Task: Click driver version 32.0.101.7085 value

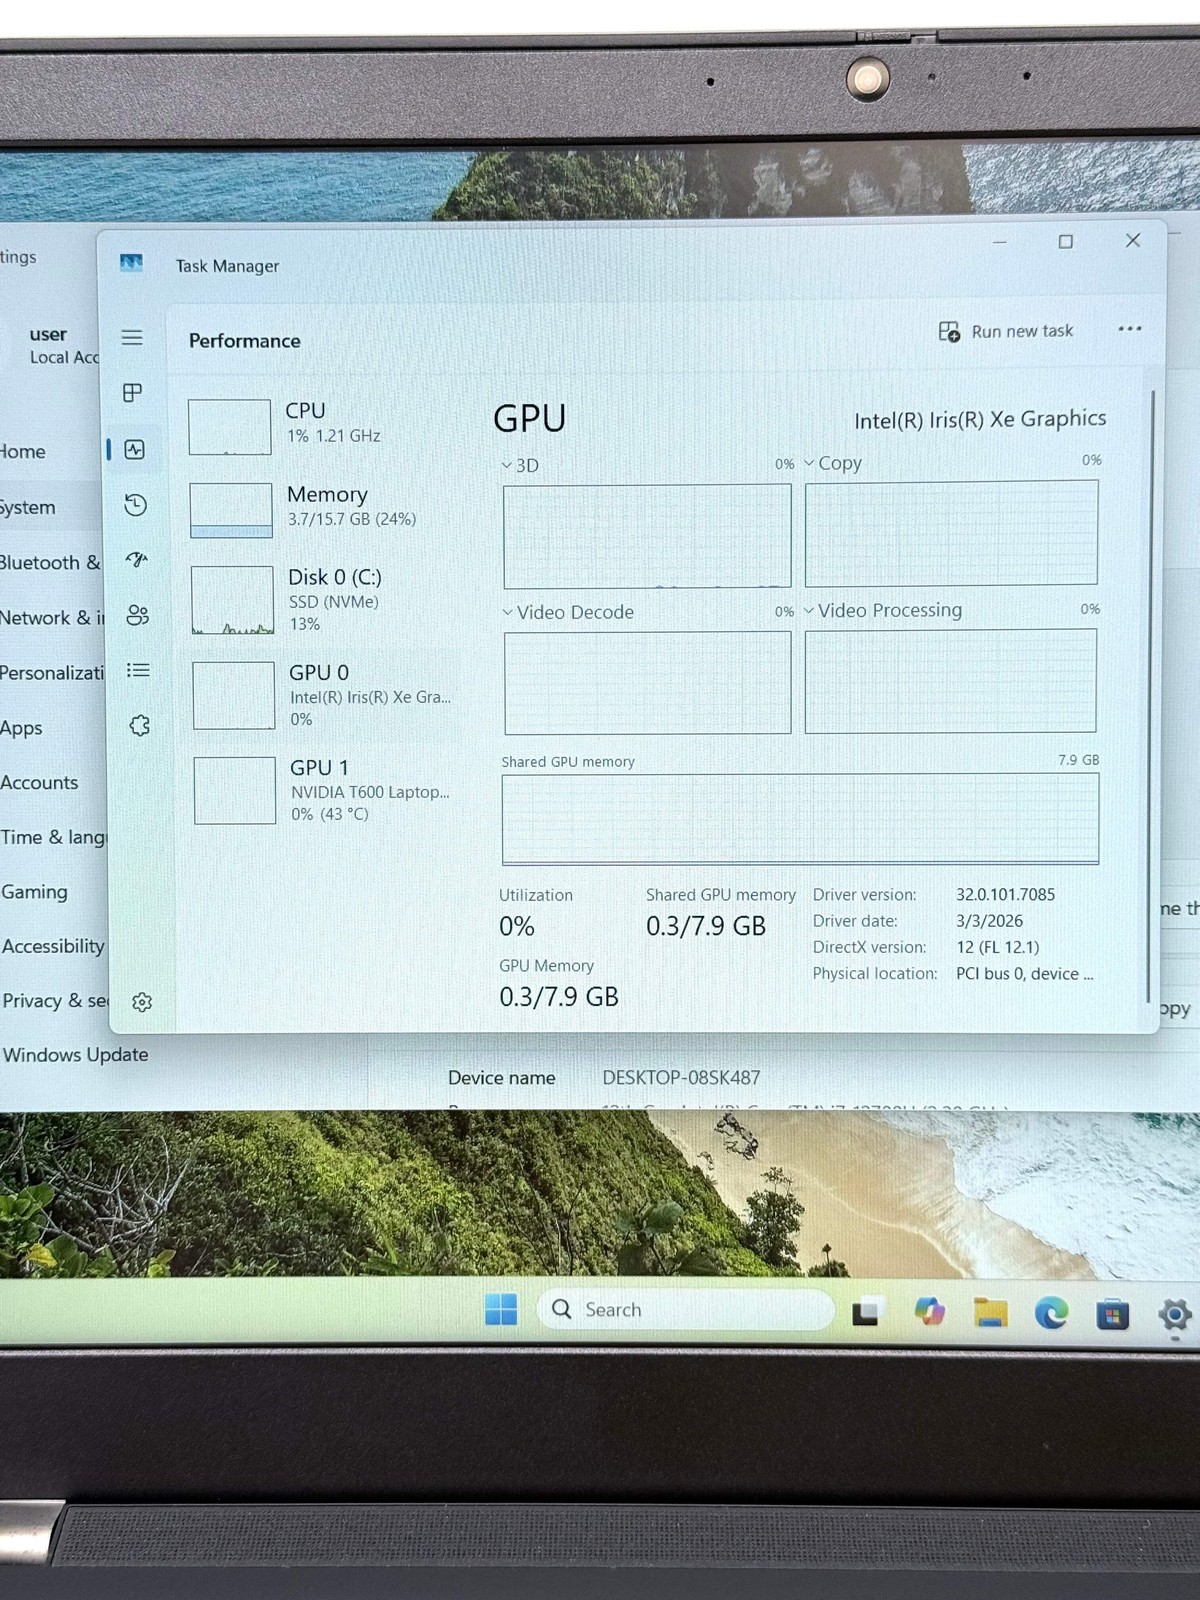Action: click(x=1005, y=895)
